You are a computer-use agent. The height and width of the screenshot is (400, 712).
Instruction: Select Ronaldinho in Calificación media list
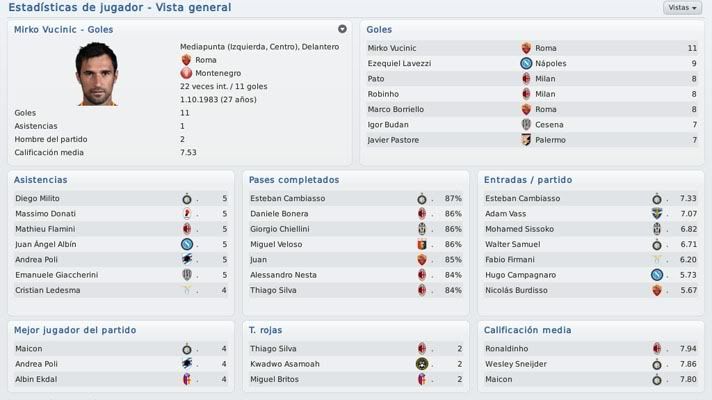click(506, 349)
